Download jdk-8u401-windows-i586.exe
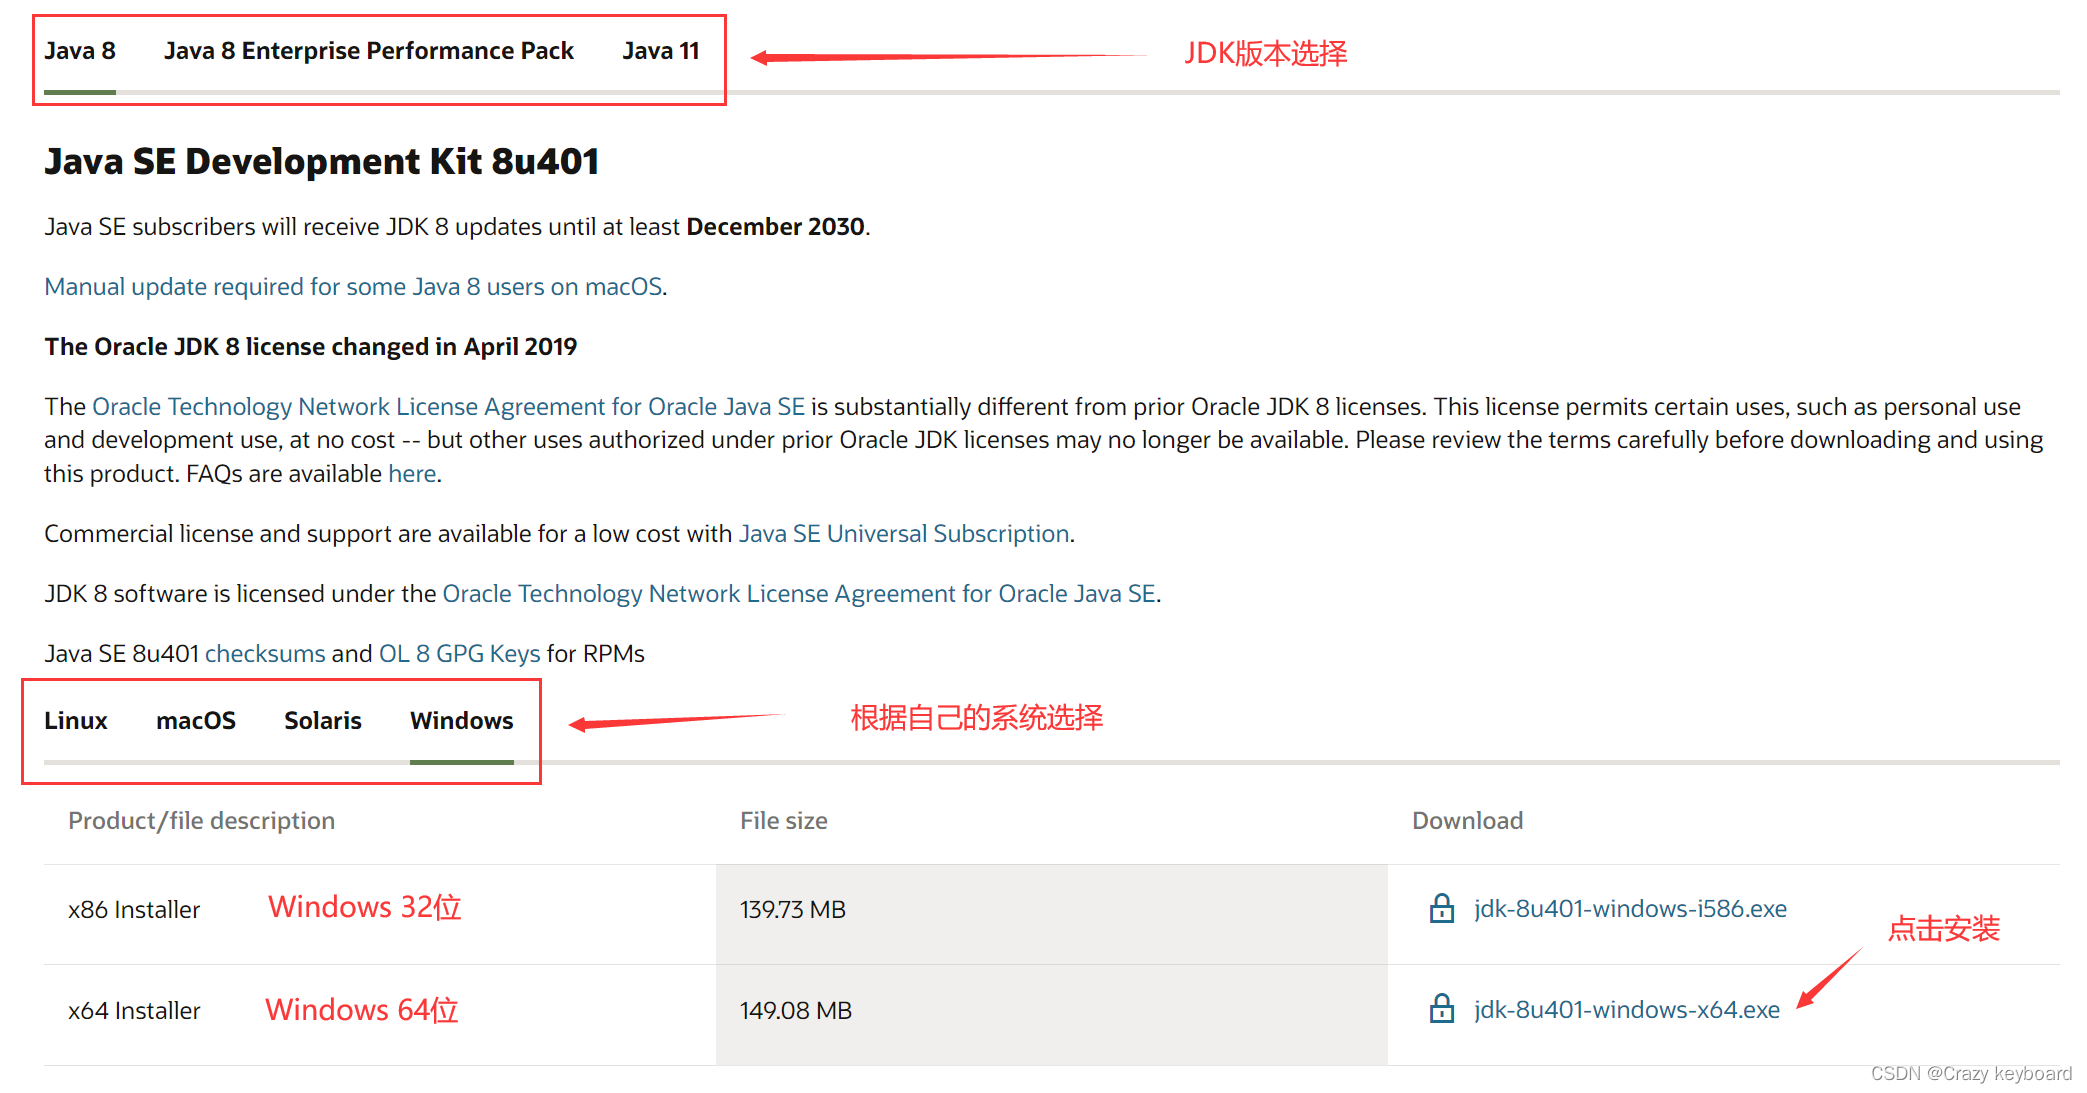 (x=1630, y=908)
